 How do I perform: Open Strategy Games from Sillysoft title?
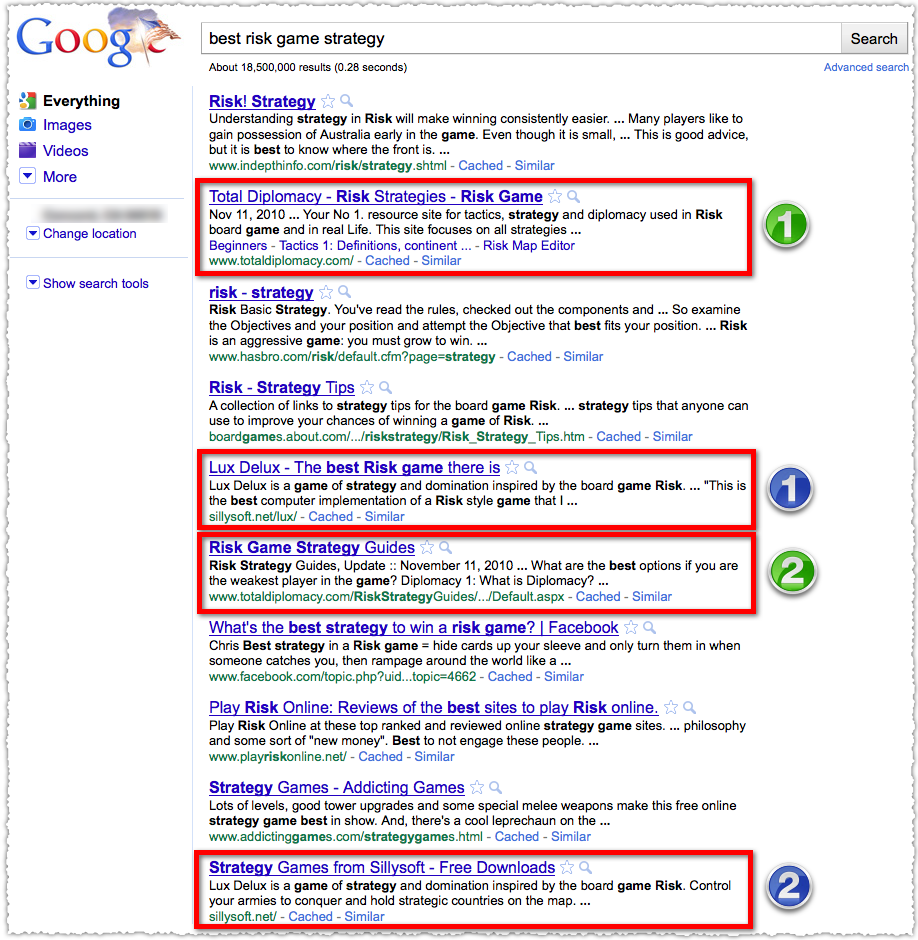pyautogui.click(x=382, y=867)
